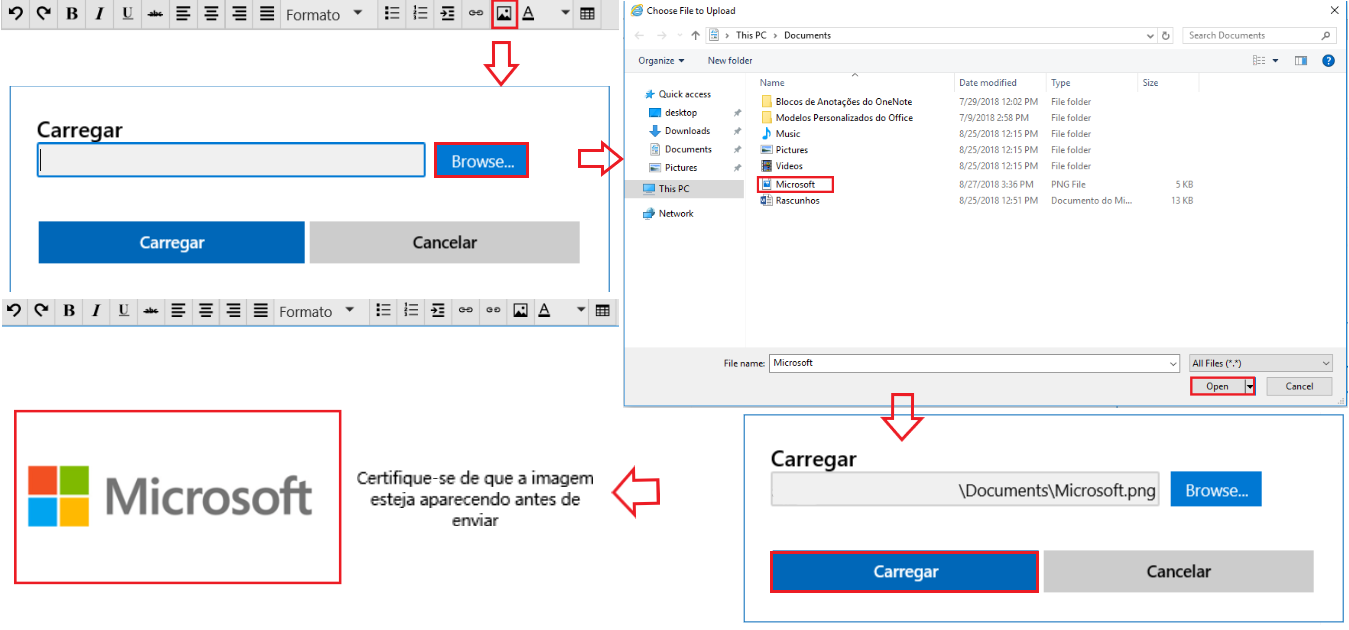Image resolution: width=1349 pixels, height=630 pixels.
Task: Open the font color dropdown arrow in lower toolbar
Action: pyautogui.click(x=581, y=311)
